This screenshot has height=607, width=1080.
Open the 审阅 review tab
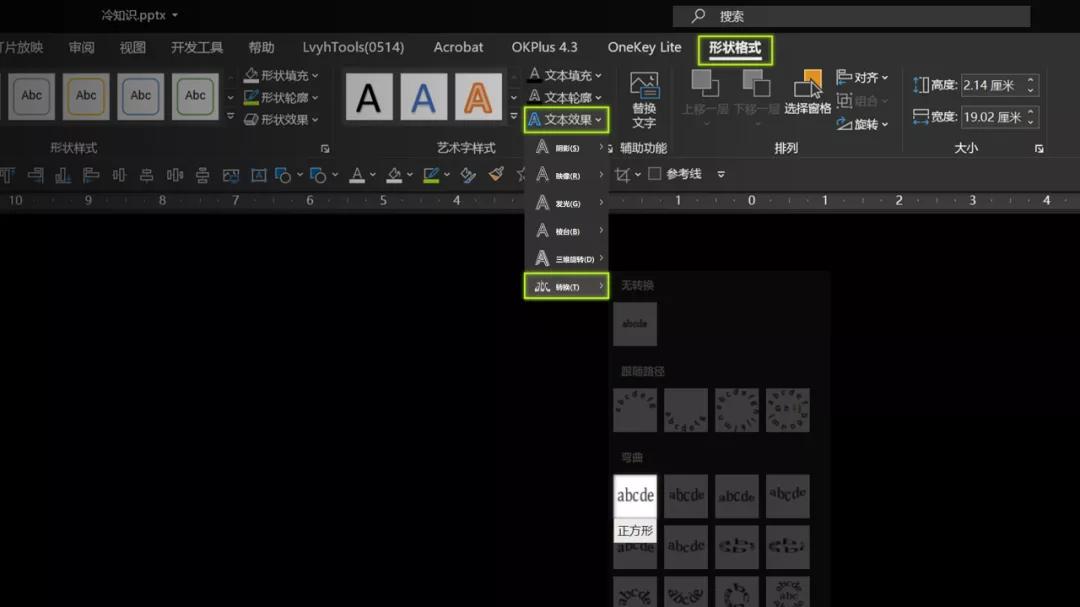click(81, 47)
